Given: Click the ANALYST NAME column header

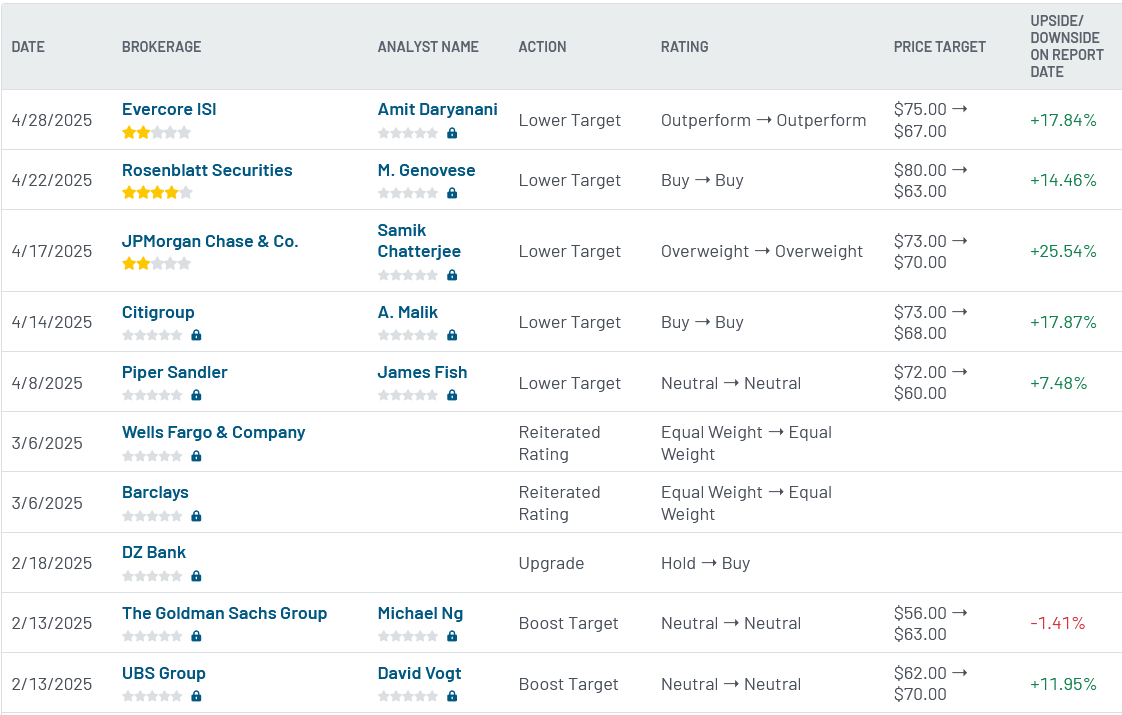Looking at the screenshot, I should 428,47.
